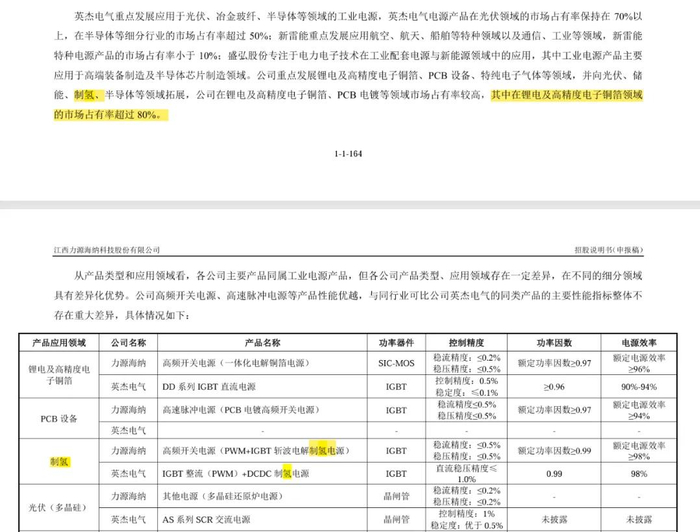Click 未披露 in efficiency column
Image resolution: width=700 pixels, height=532 pixels.
pyautogui.click(x=639, y=520)
